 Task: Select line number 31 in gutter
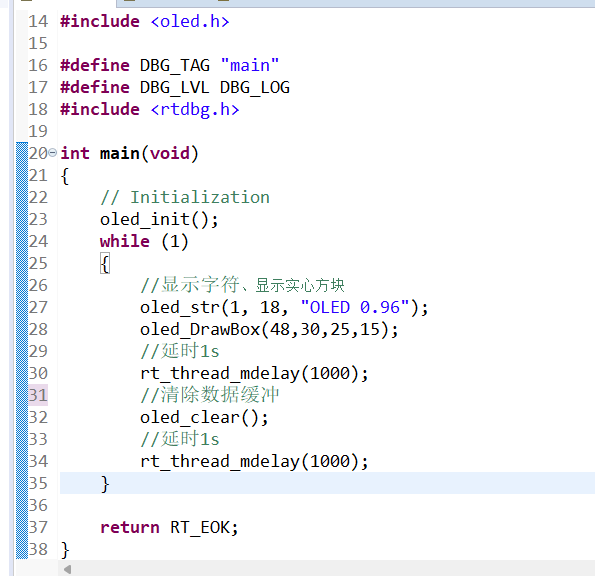point(38,395)
